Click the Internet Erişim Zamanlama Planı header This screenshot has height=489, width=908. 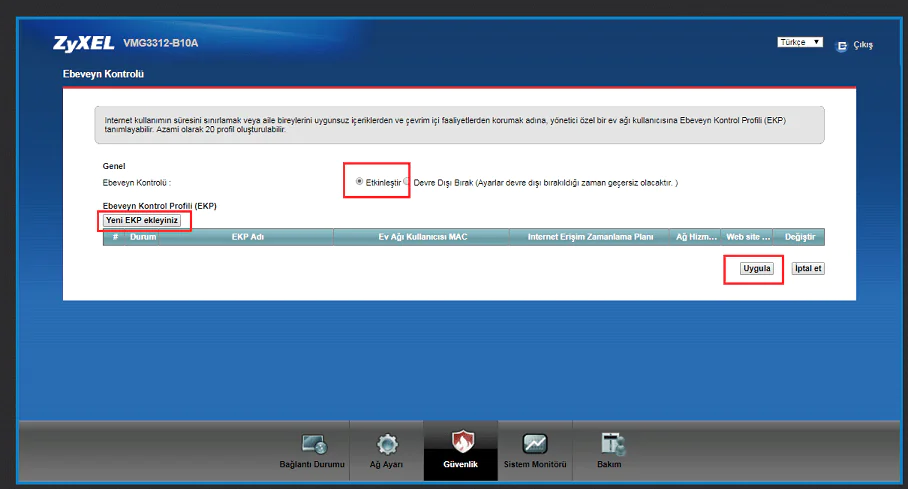590,237
